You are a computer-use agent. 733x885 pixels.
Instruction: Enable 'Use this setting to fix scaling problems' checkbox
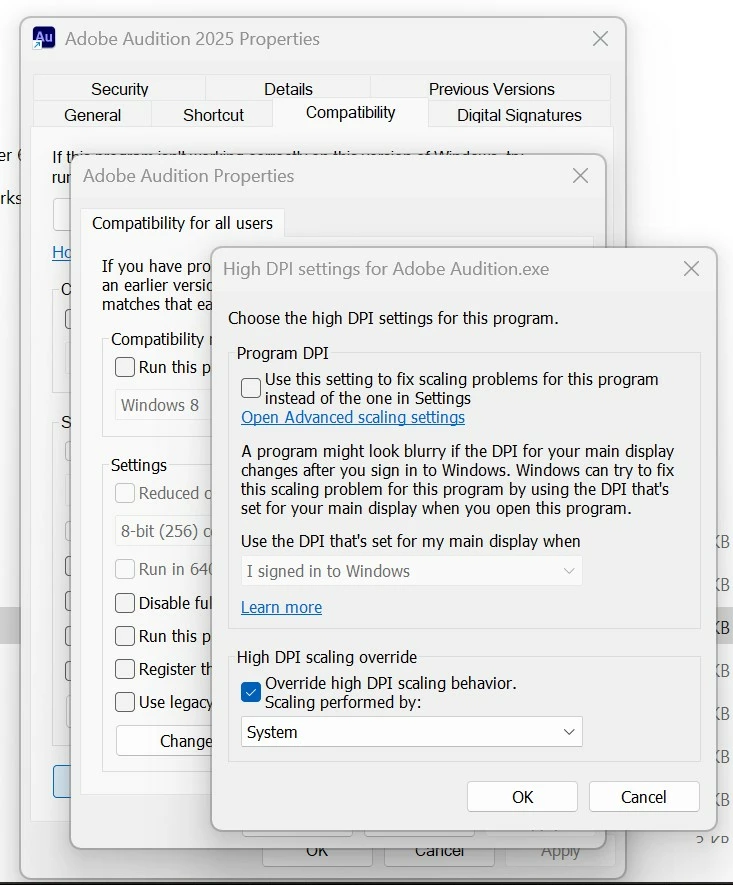(251, 388)
